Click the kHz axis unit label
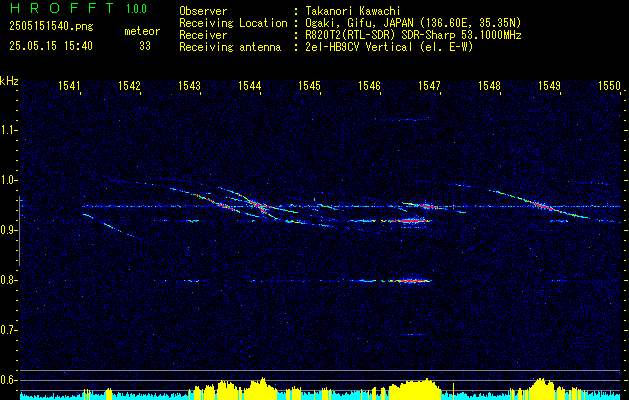This screenshot has width=629, height=400. click(9, 81)
